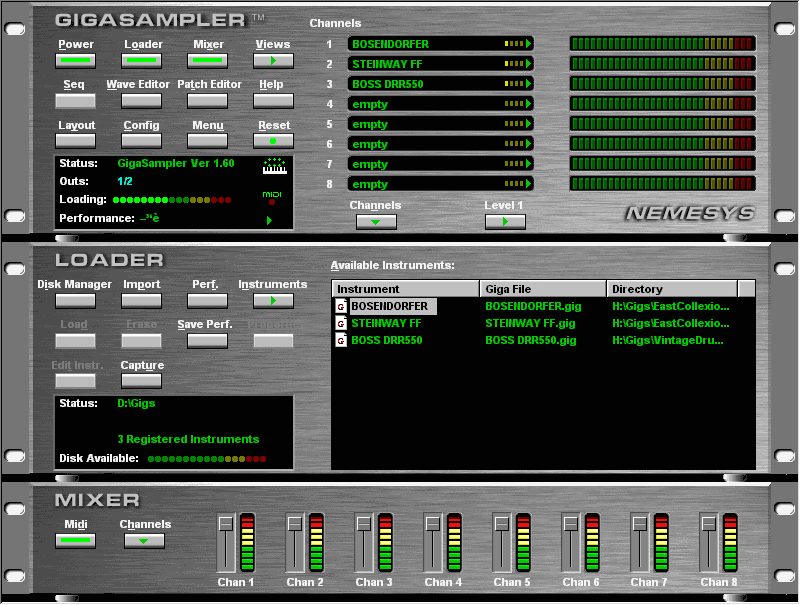The width and height of the screenshot is (800, 605).
Task: Open the Patch Editor
Action: click(207, 101)
